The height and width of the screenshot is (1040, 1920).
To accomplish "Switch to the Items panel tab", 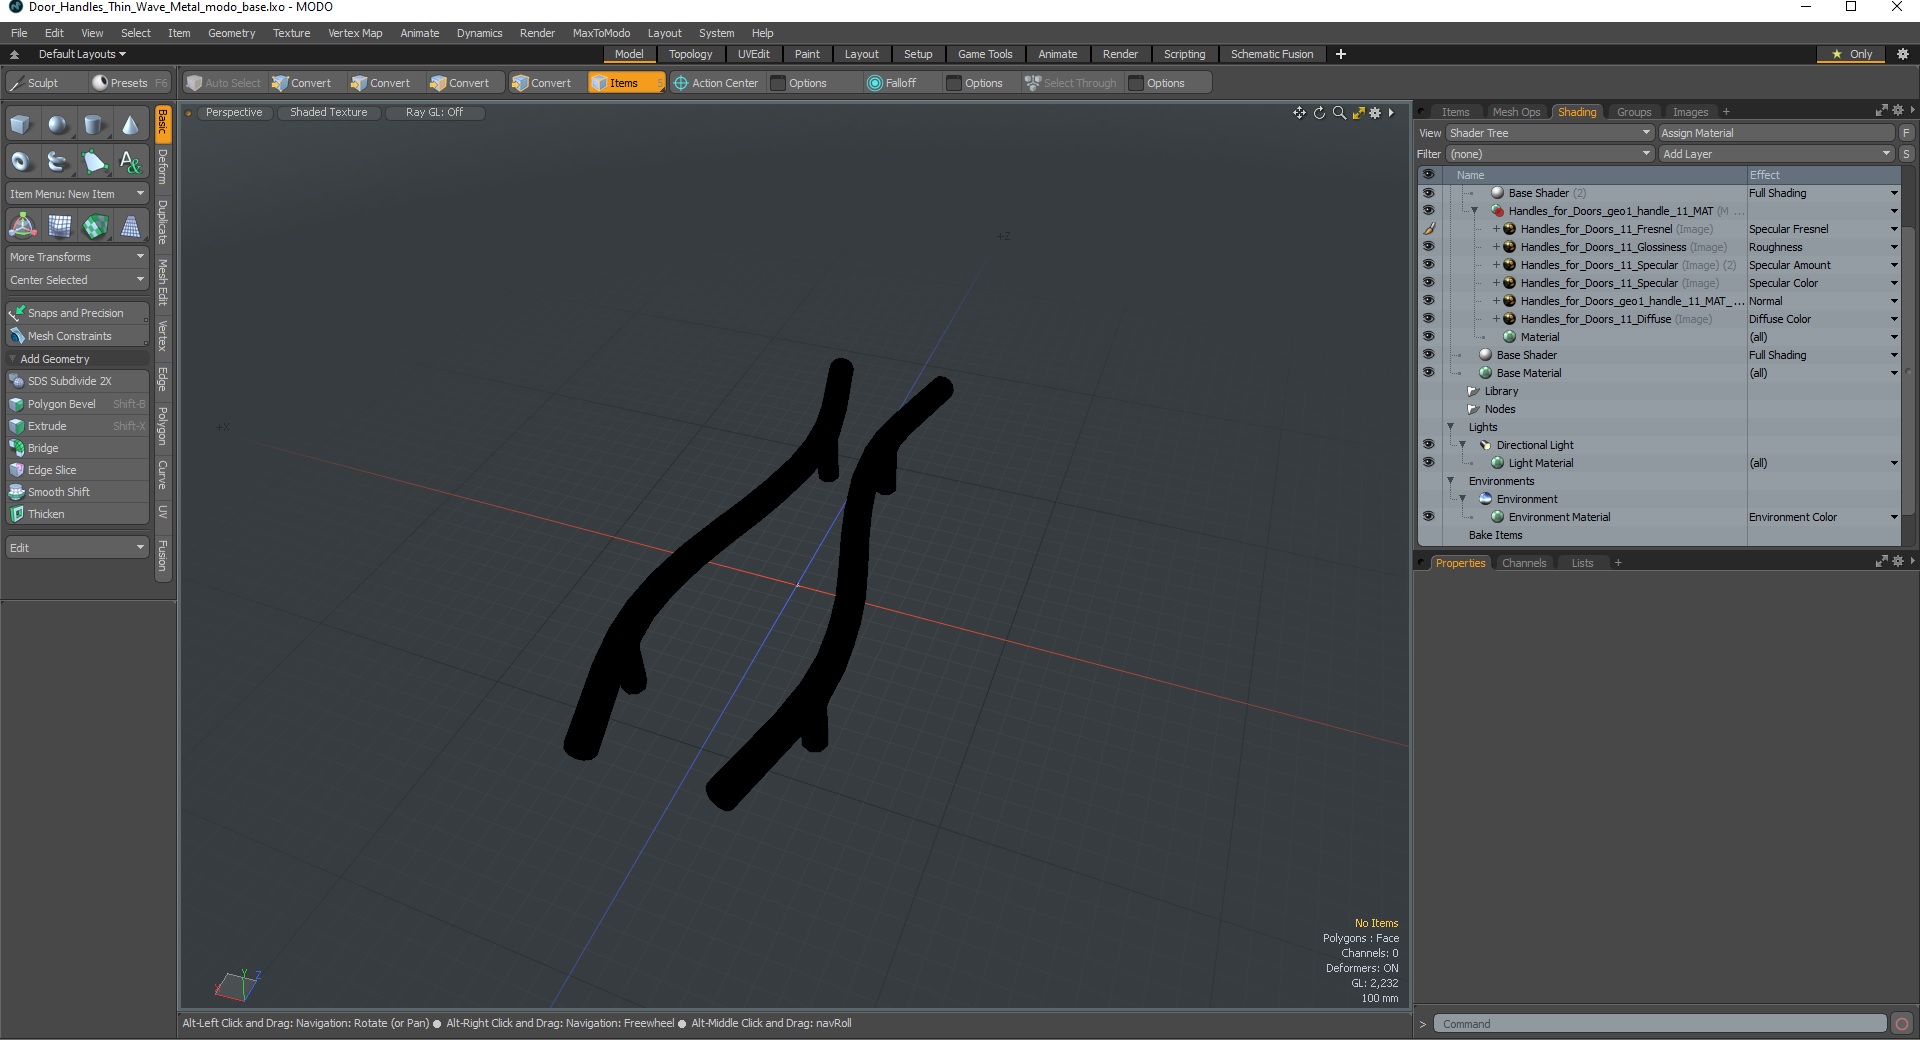I will coord(1455,112).
